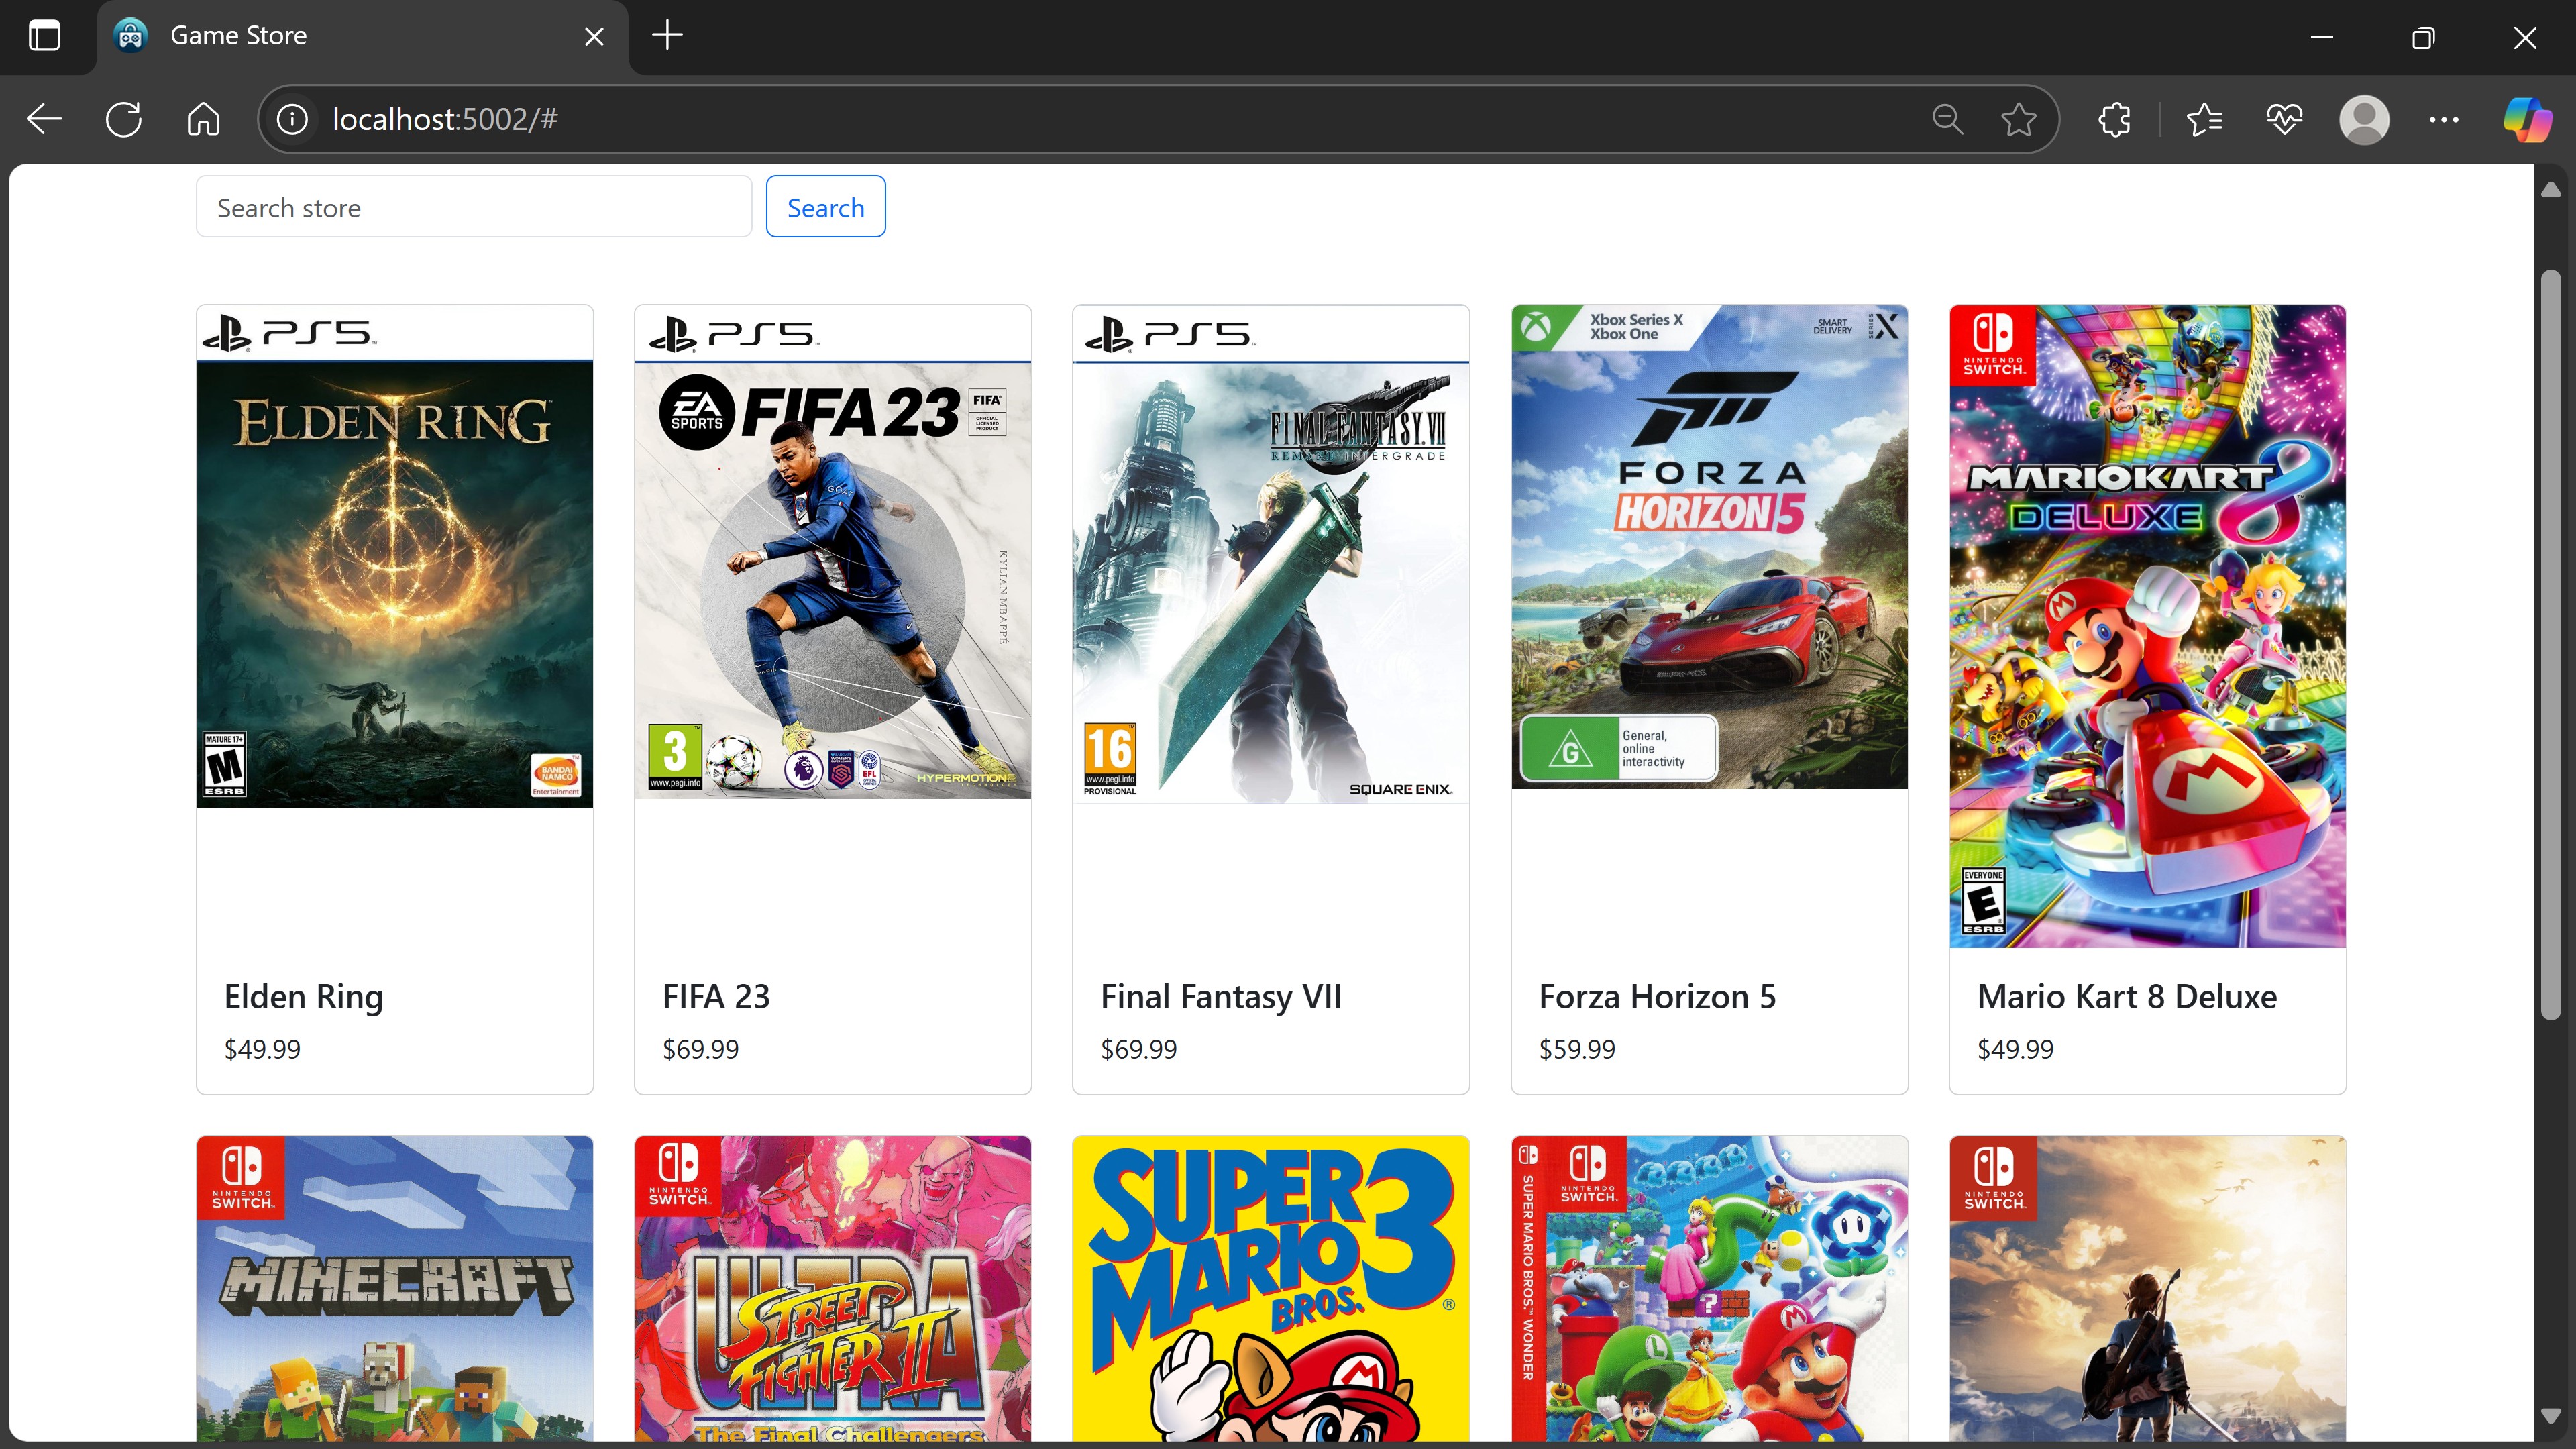Click the Mario Kart 8 Deluxe title
Screen dimensions: 2576x1449
click(x=2127, y=997)
